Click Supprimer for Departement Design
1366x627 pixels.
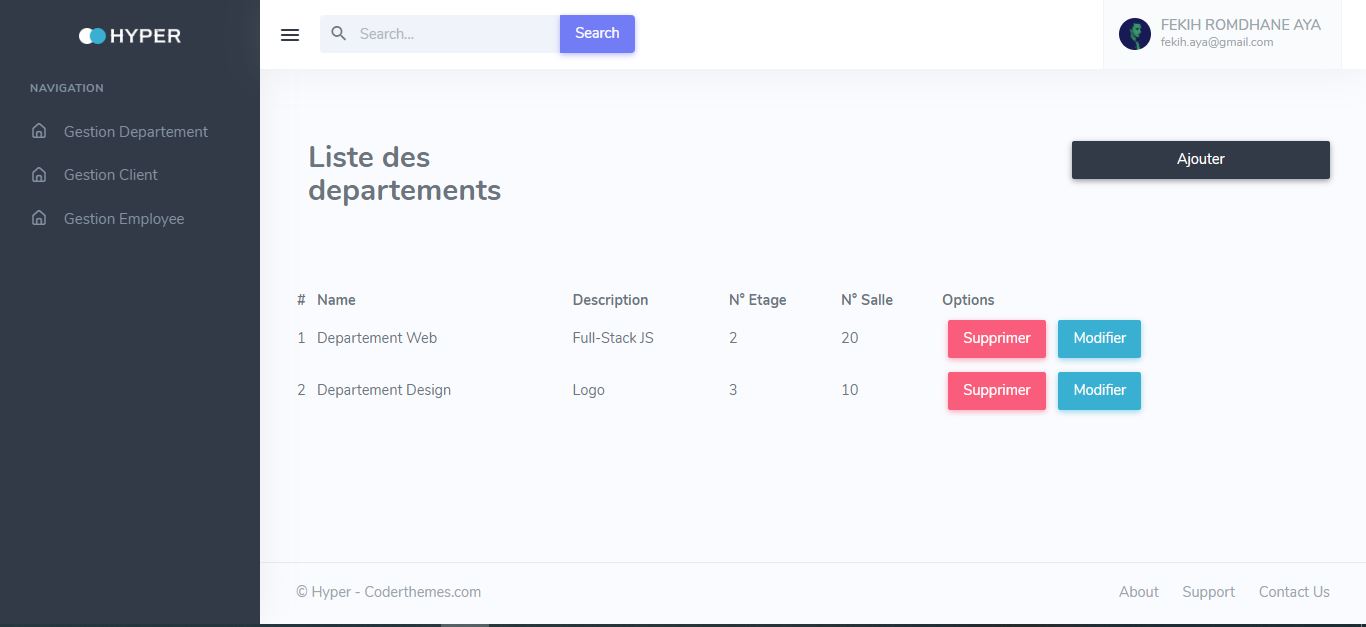tap(997, 391)
